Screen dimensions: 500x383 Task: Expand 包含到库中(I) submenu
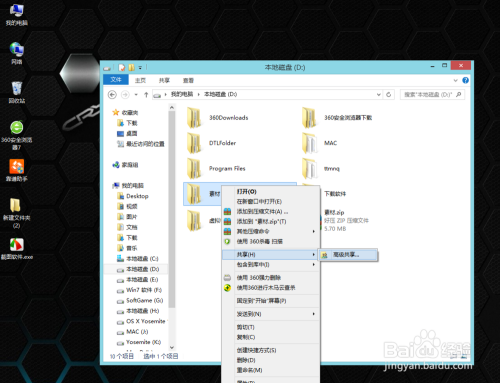(x=270, y=265)
